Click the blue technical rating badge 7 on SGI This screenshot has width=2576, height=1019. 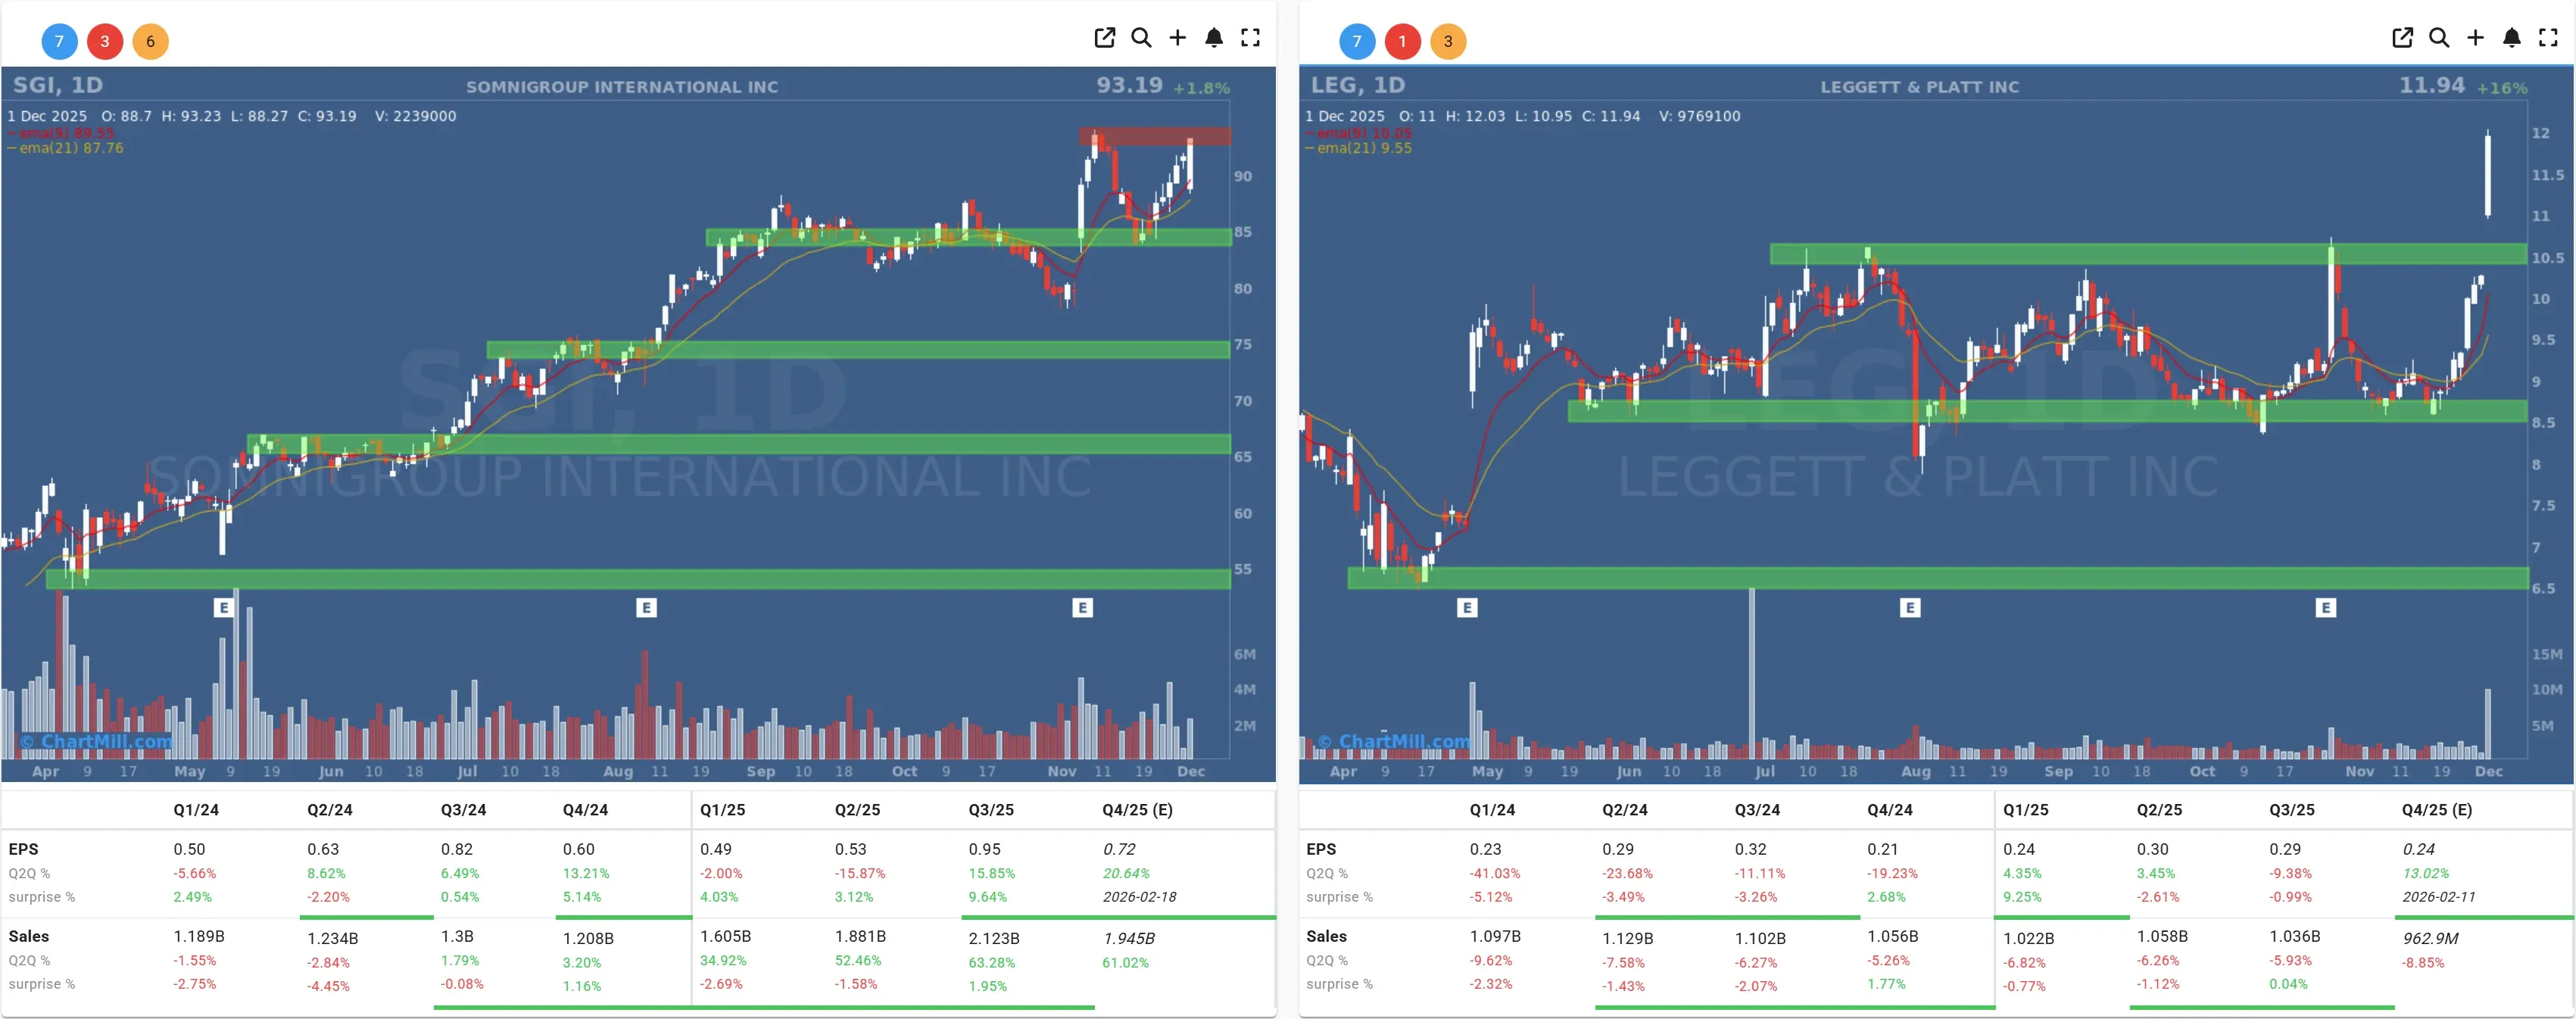pyautogui.click(x=58, y=41)
